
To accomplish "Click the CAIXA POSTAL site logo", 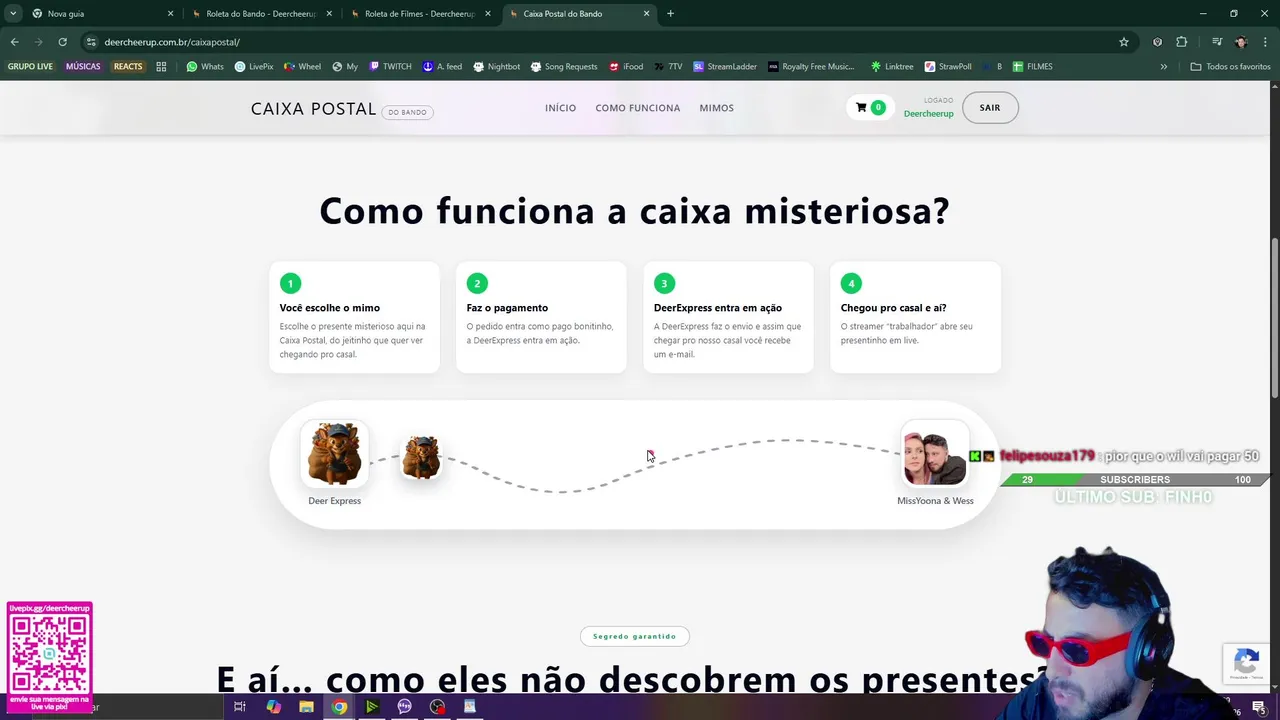I will click(x=313, y=109).
